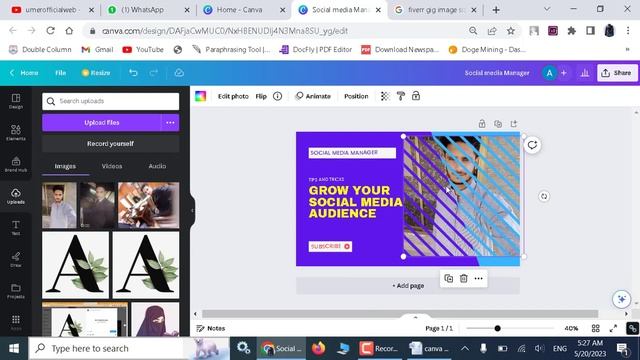
Task: Open the Elements panel
Action: (16, 132)
